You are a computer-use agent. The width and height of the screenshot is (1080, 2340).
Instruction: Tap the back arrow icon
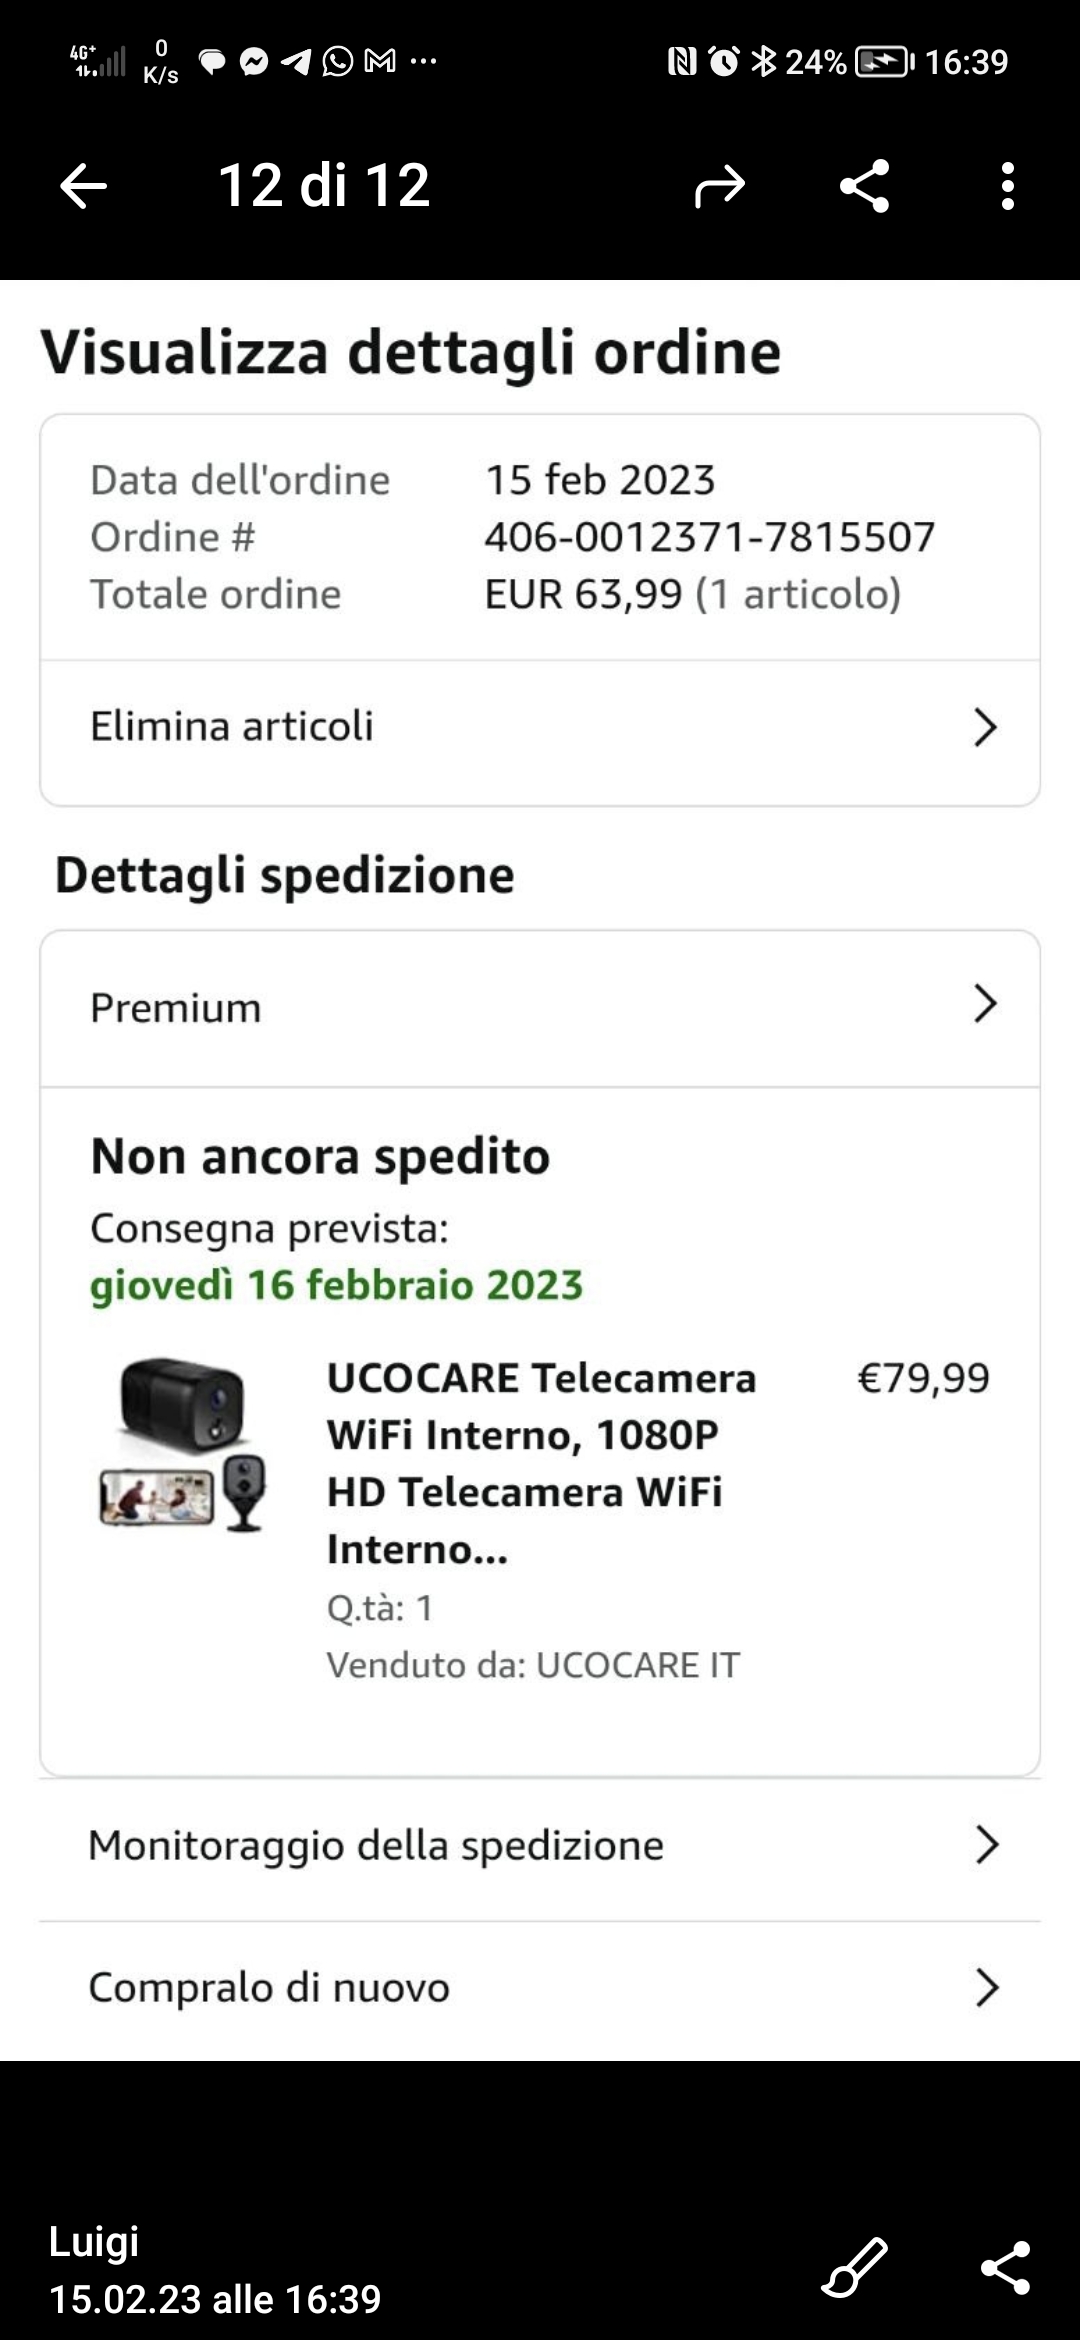[83, 186]
